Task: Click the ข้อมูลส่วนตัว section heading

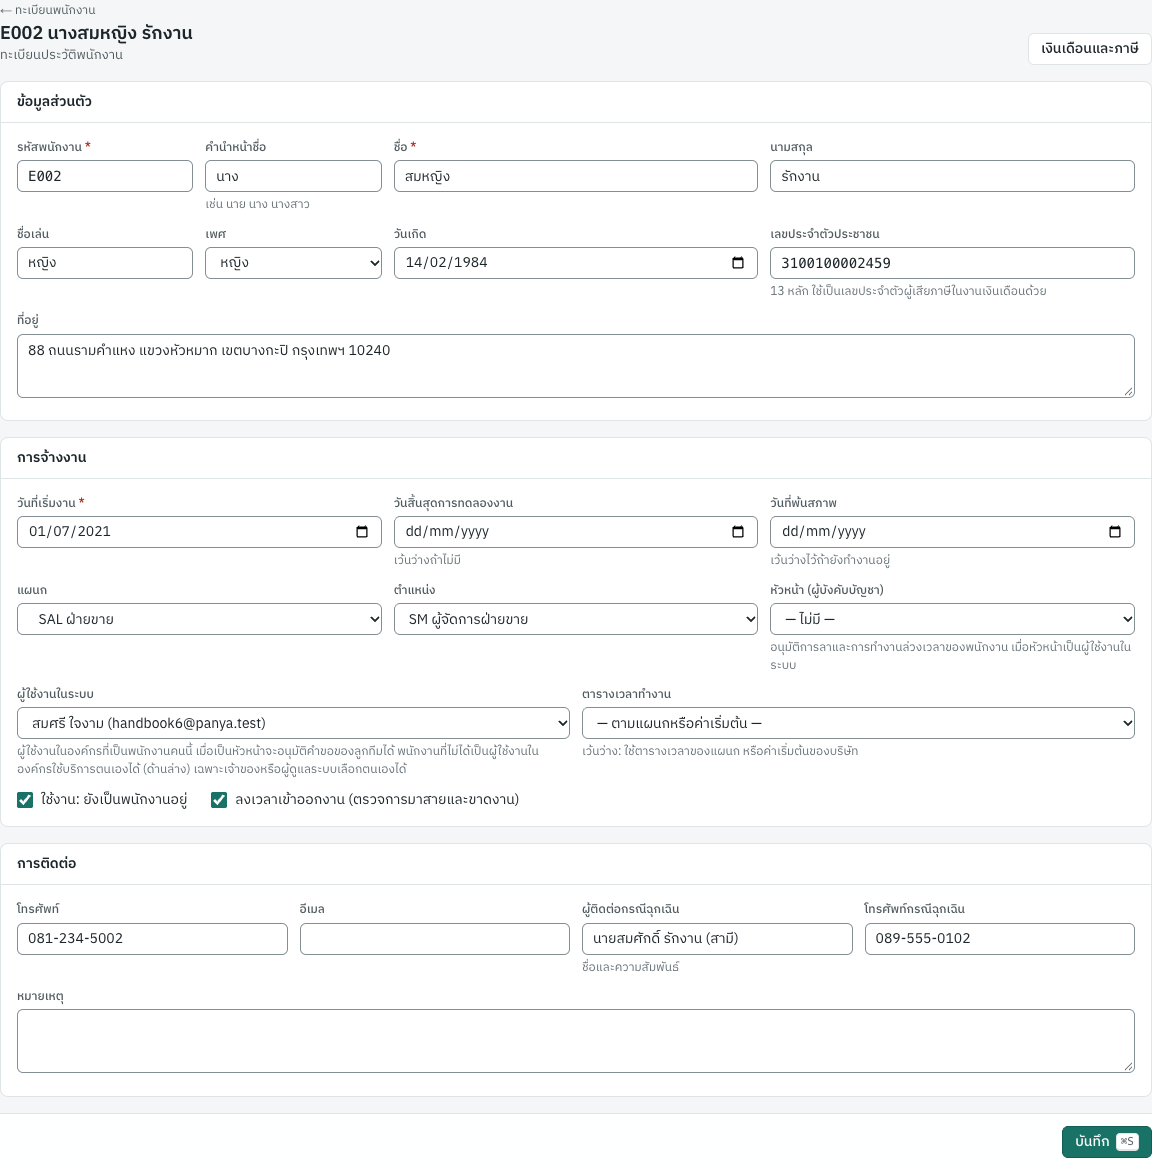Action: [54, 101]
